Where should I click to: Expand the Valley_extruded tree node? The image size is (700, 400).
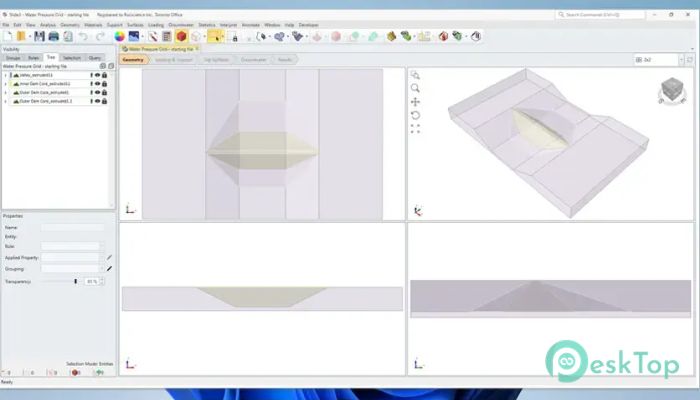(x=5, y=75)
